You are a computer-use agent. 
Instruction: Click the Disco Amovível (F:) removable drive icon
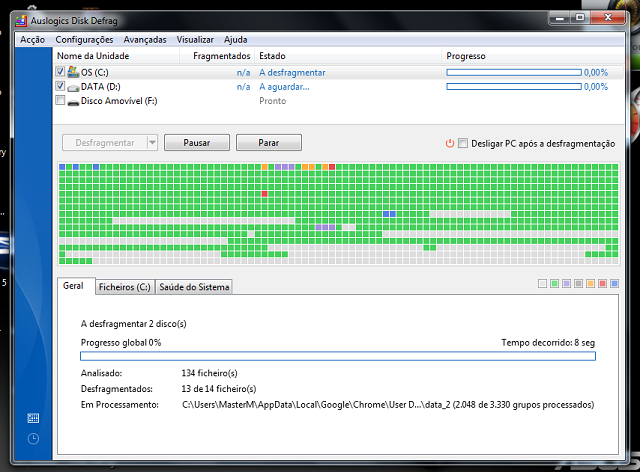(x=73, y=102)
